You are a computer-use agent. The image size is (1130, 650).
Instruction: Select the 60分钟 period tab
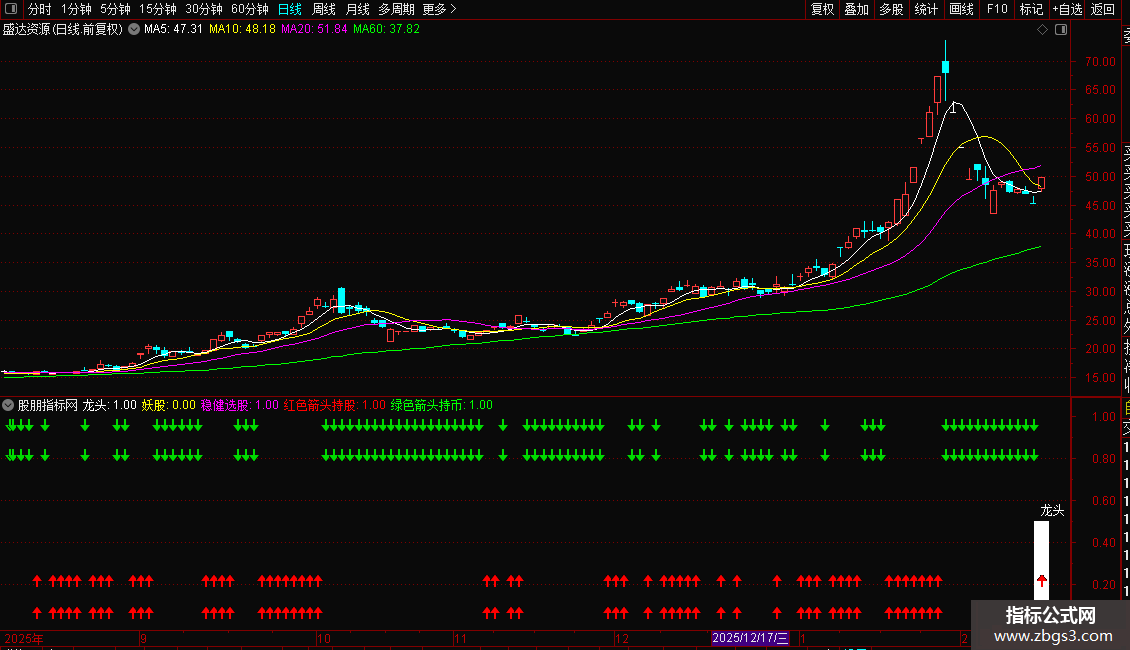point(249,9)
